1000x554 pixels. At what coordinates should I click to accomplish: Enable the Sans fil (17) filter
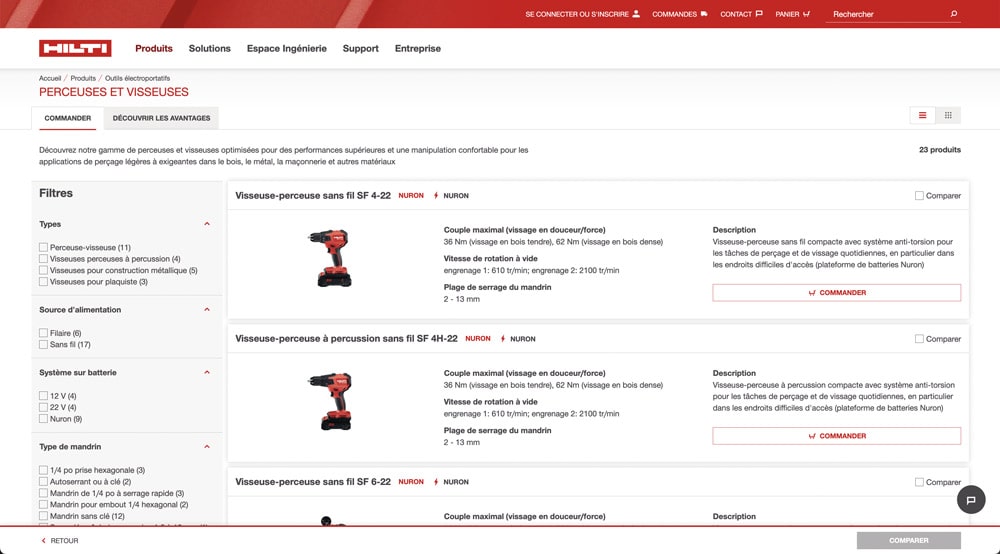tap(43, 344)
